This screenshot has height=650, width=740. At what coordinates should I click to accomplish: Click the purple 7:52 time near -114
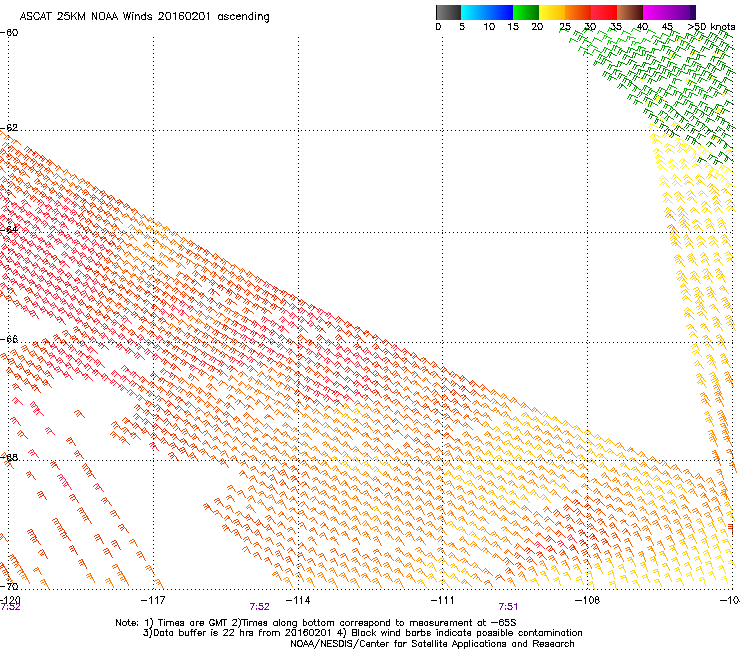(260, 607)
